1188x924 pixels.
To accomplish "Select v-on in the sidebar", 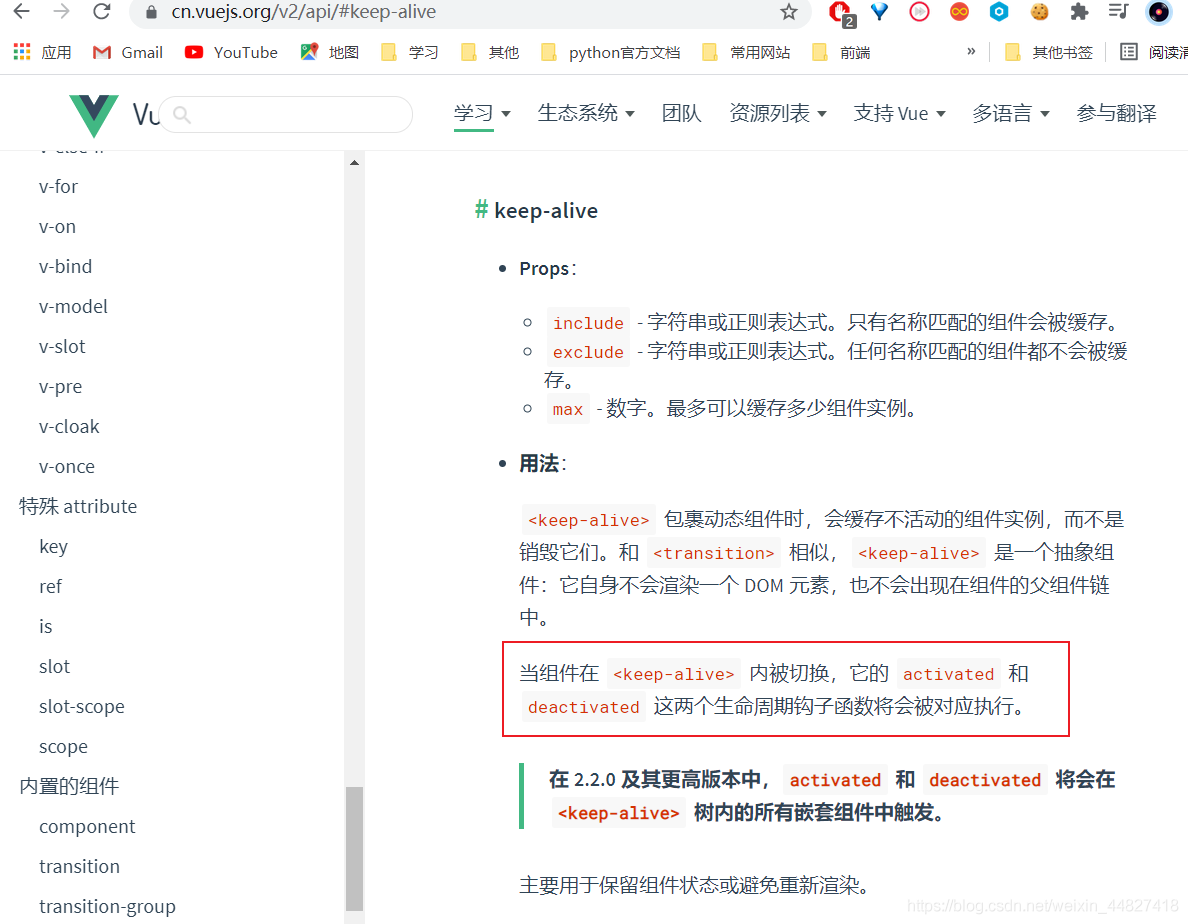I will [58, 226].
